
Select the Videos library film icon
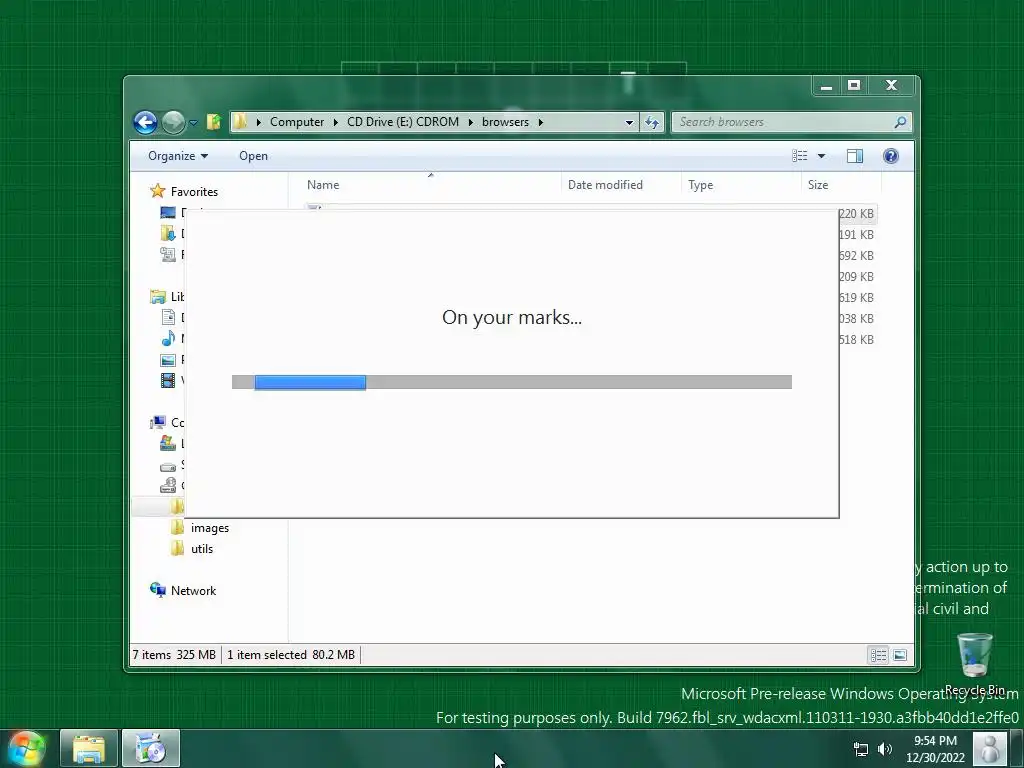tap(168, 380)
